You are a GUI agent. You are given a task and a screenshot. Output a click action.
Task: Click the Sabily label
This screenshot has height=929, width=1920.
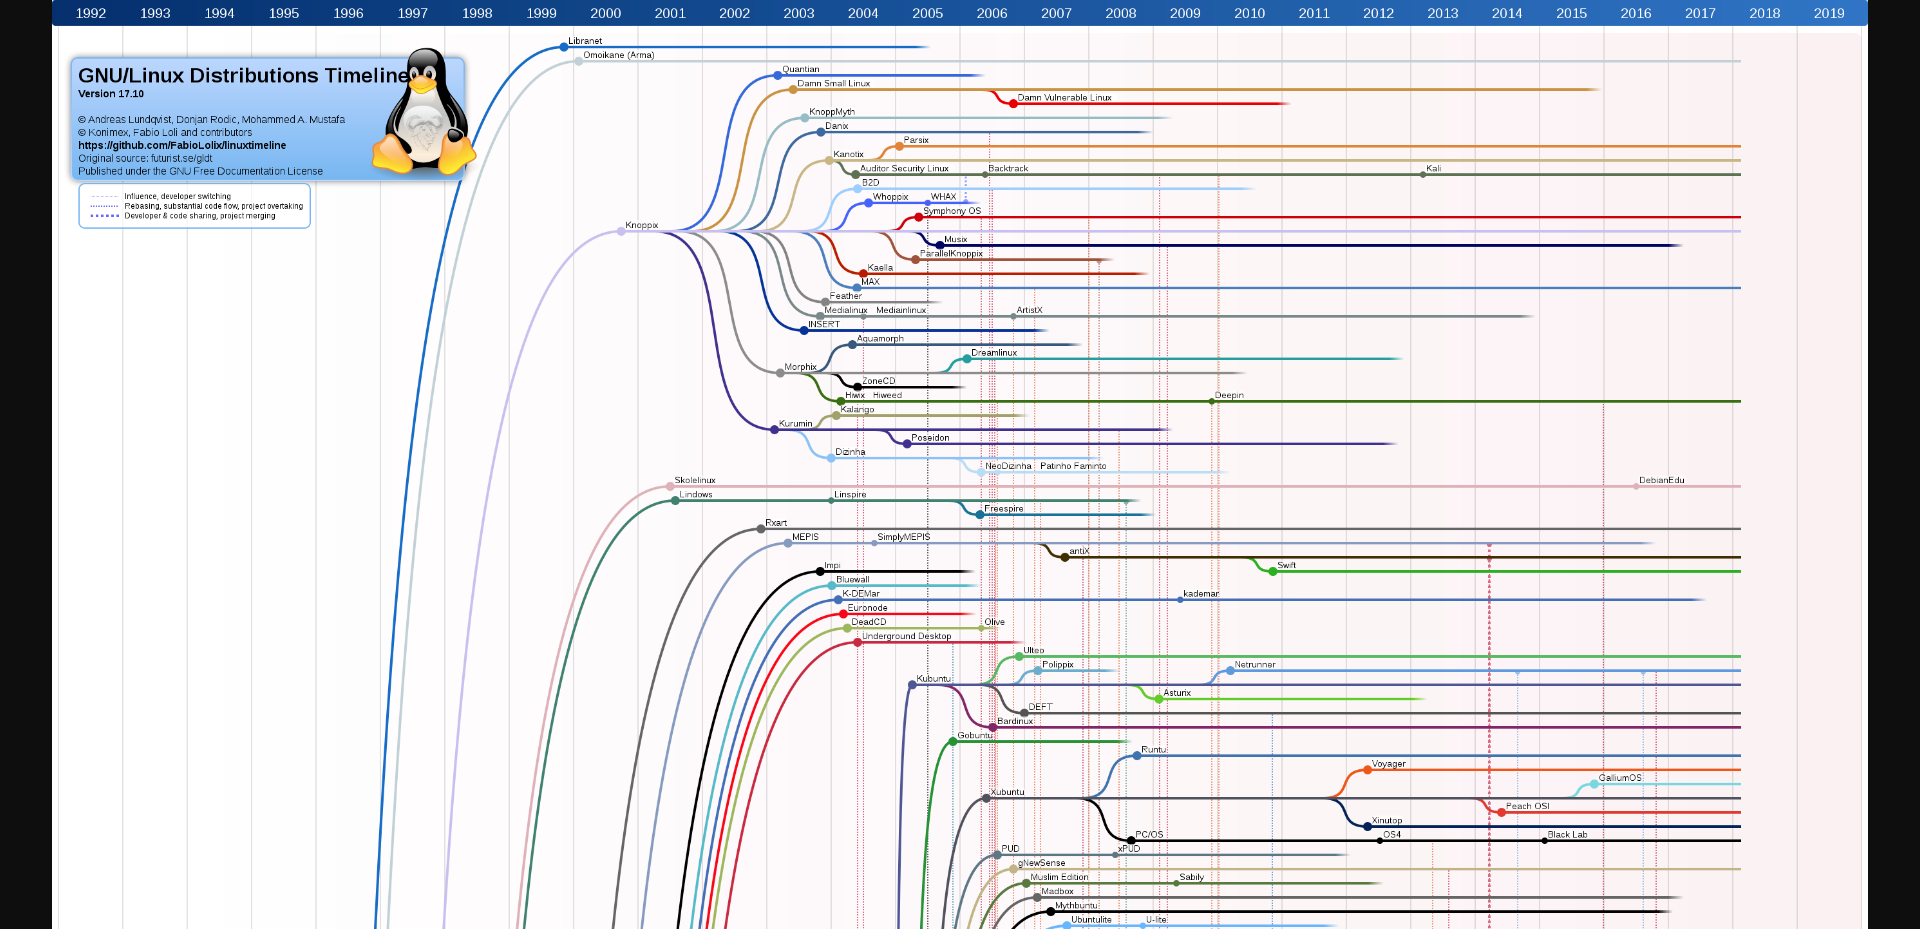click(1192, 877)
